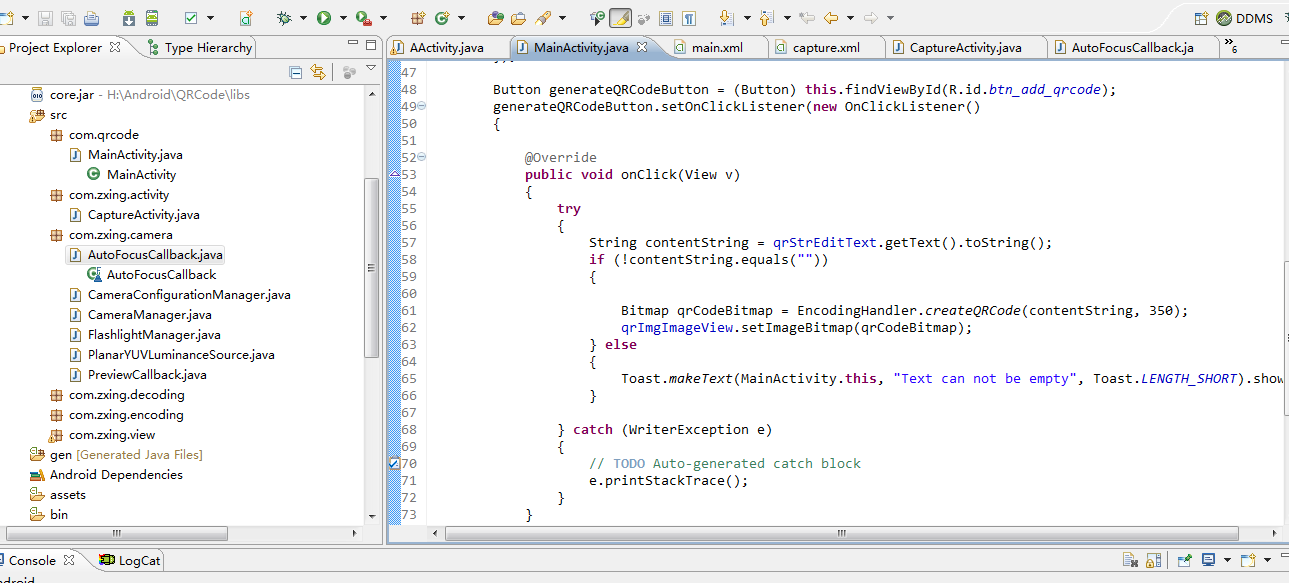Switch to the Type Hierarchy tab
1289x583 pixels.
coord(199,47)
